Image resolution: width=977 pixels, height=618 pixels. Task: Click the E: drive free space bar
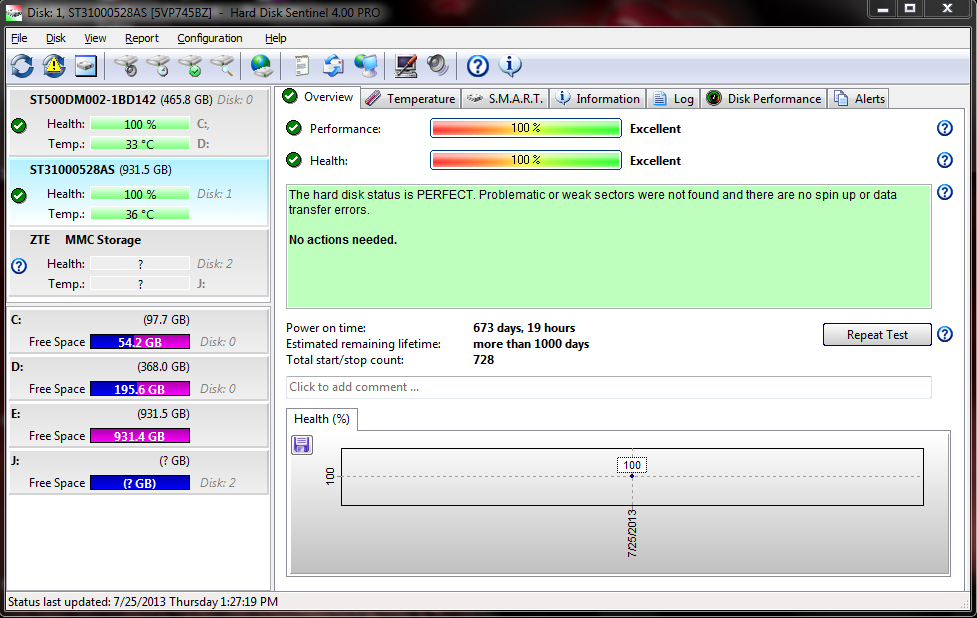click(x=139, y=436)
